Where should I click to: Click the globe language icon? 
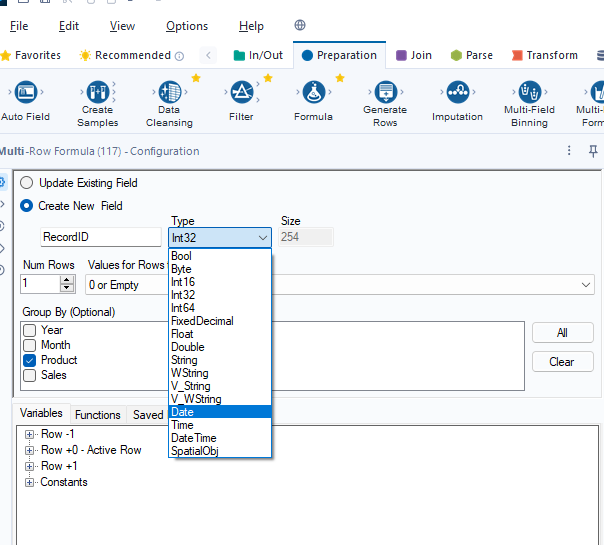click(300, 25)
